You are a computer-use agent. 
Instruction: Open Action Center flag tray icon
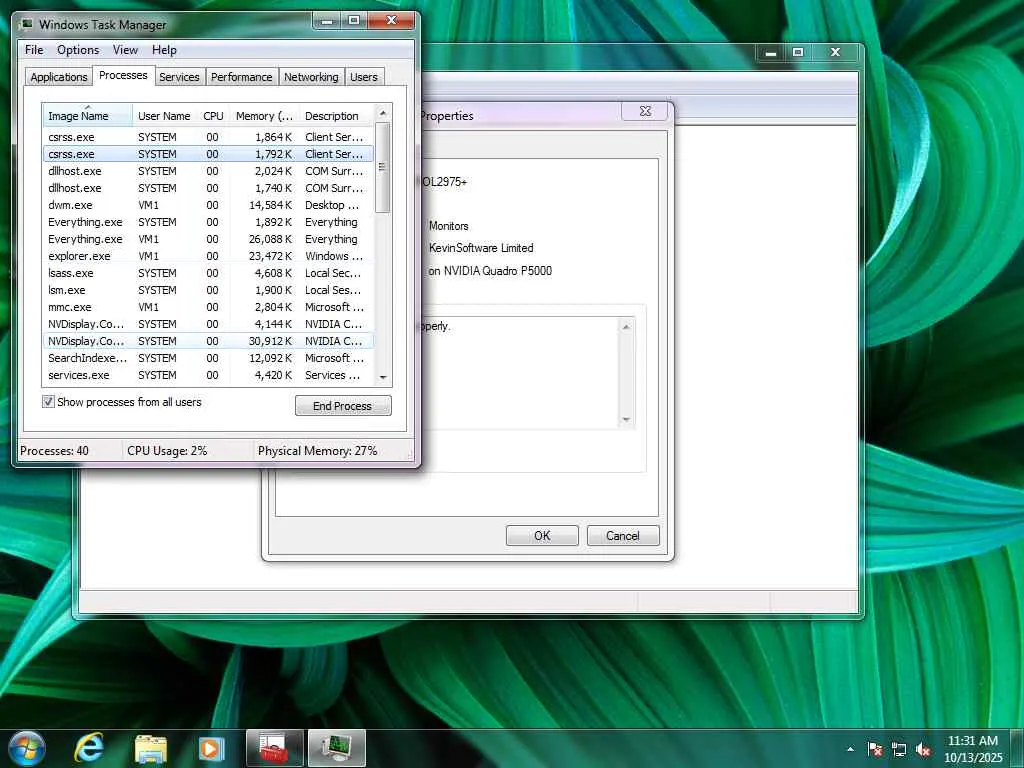pos(875,749)
